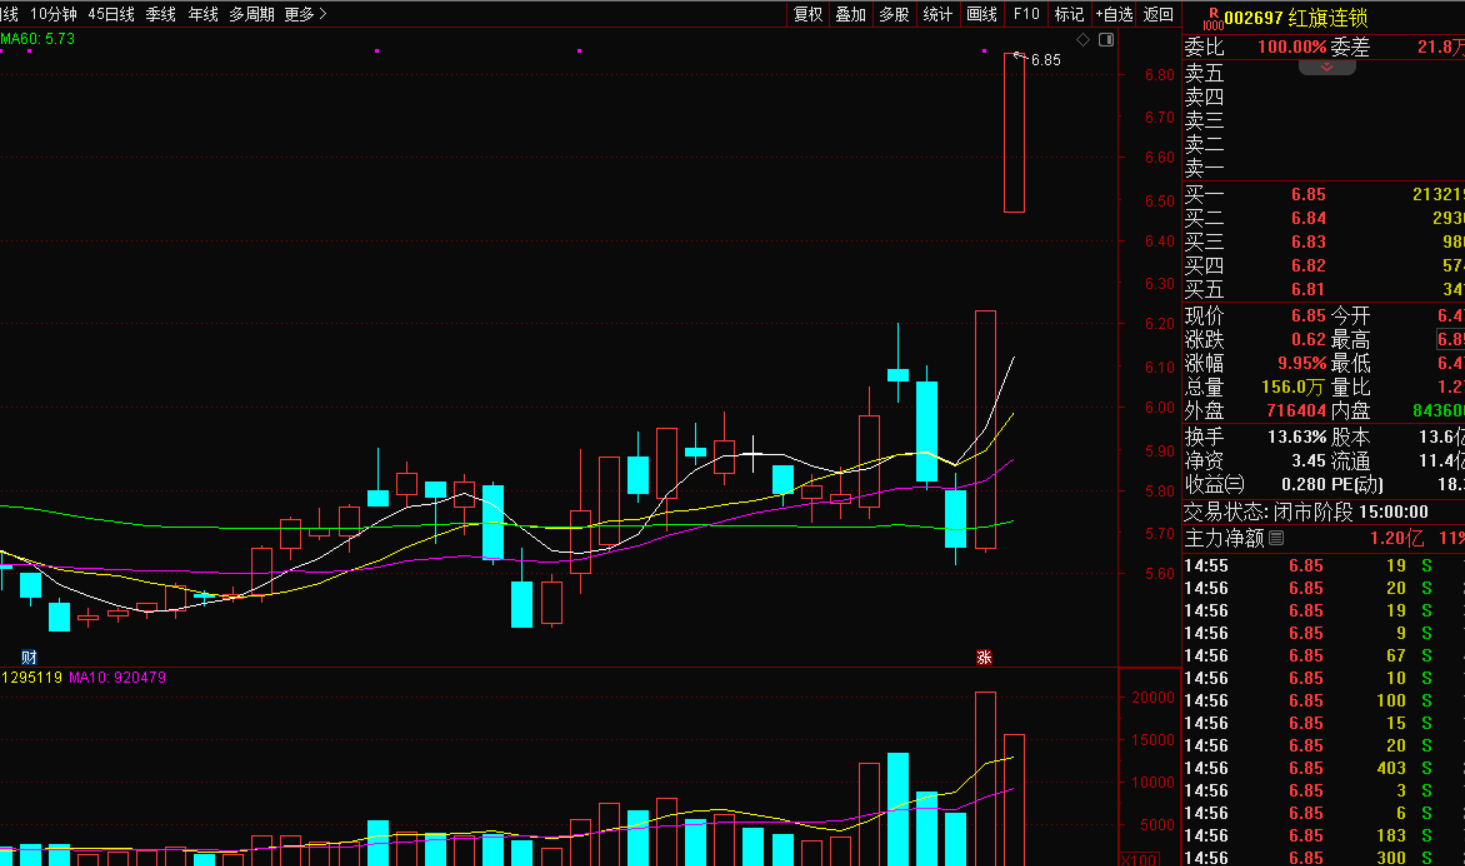Click the diamond marker icon above the chart

tap(1083, 40)
